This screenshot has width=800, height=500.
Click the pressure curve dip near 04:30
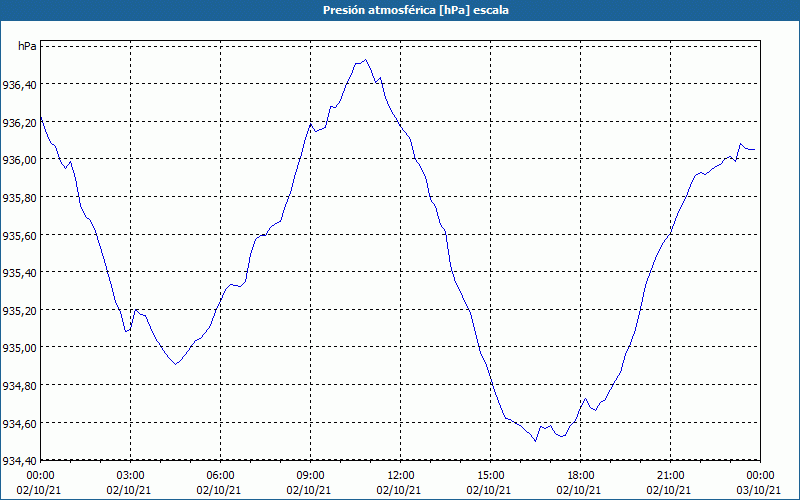coord(176,364)
